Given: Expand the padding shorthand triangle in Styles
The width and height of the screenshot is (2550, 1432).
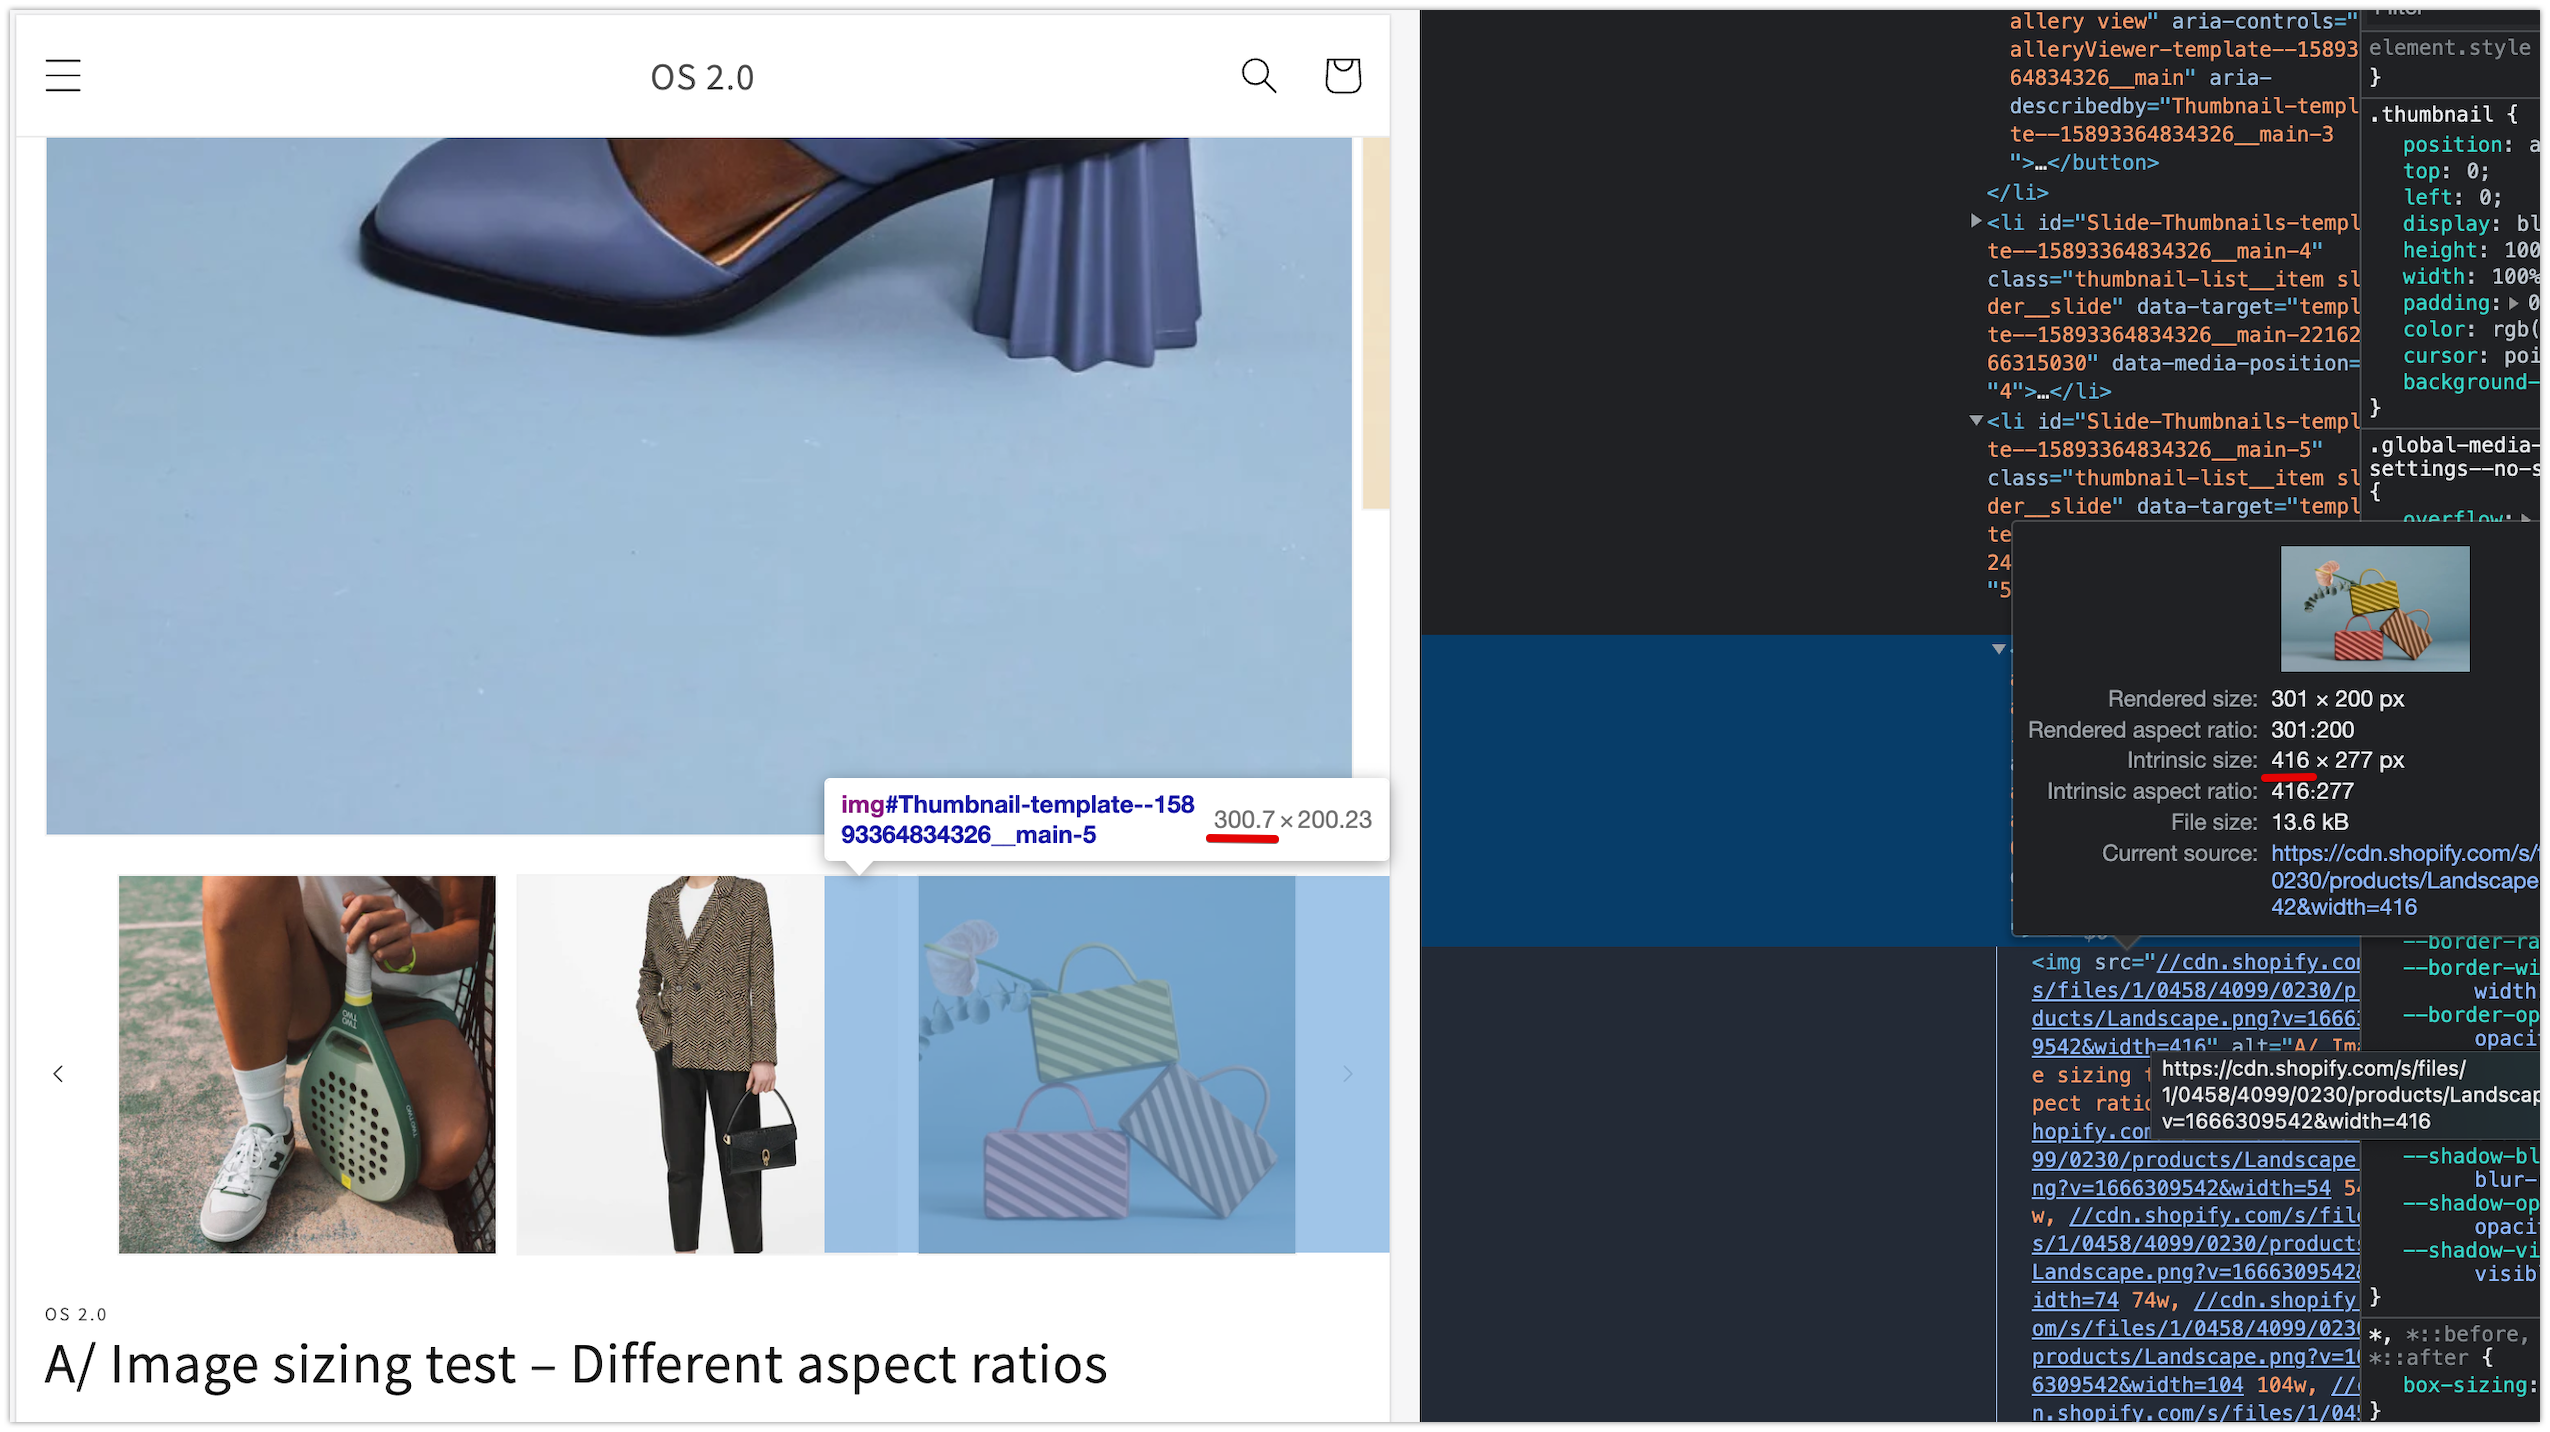Looking at the screenshot, I should click(x=2513, y=303).
